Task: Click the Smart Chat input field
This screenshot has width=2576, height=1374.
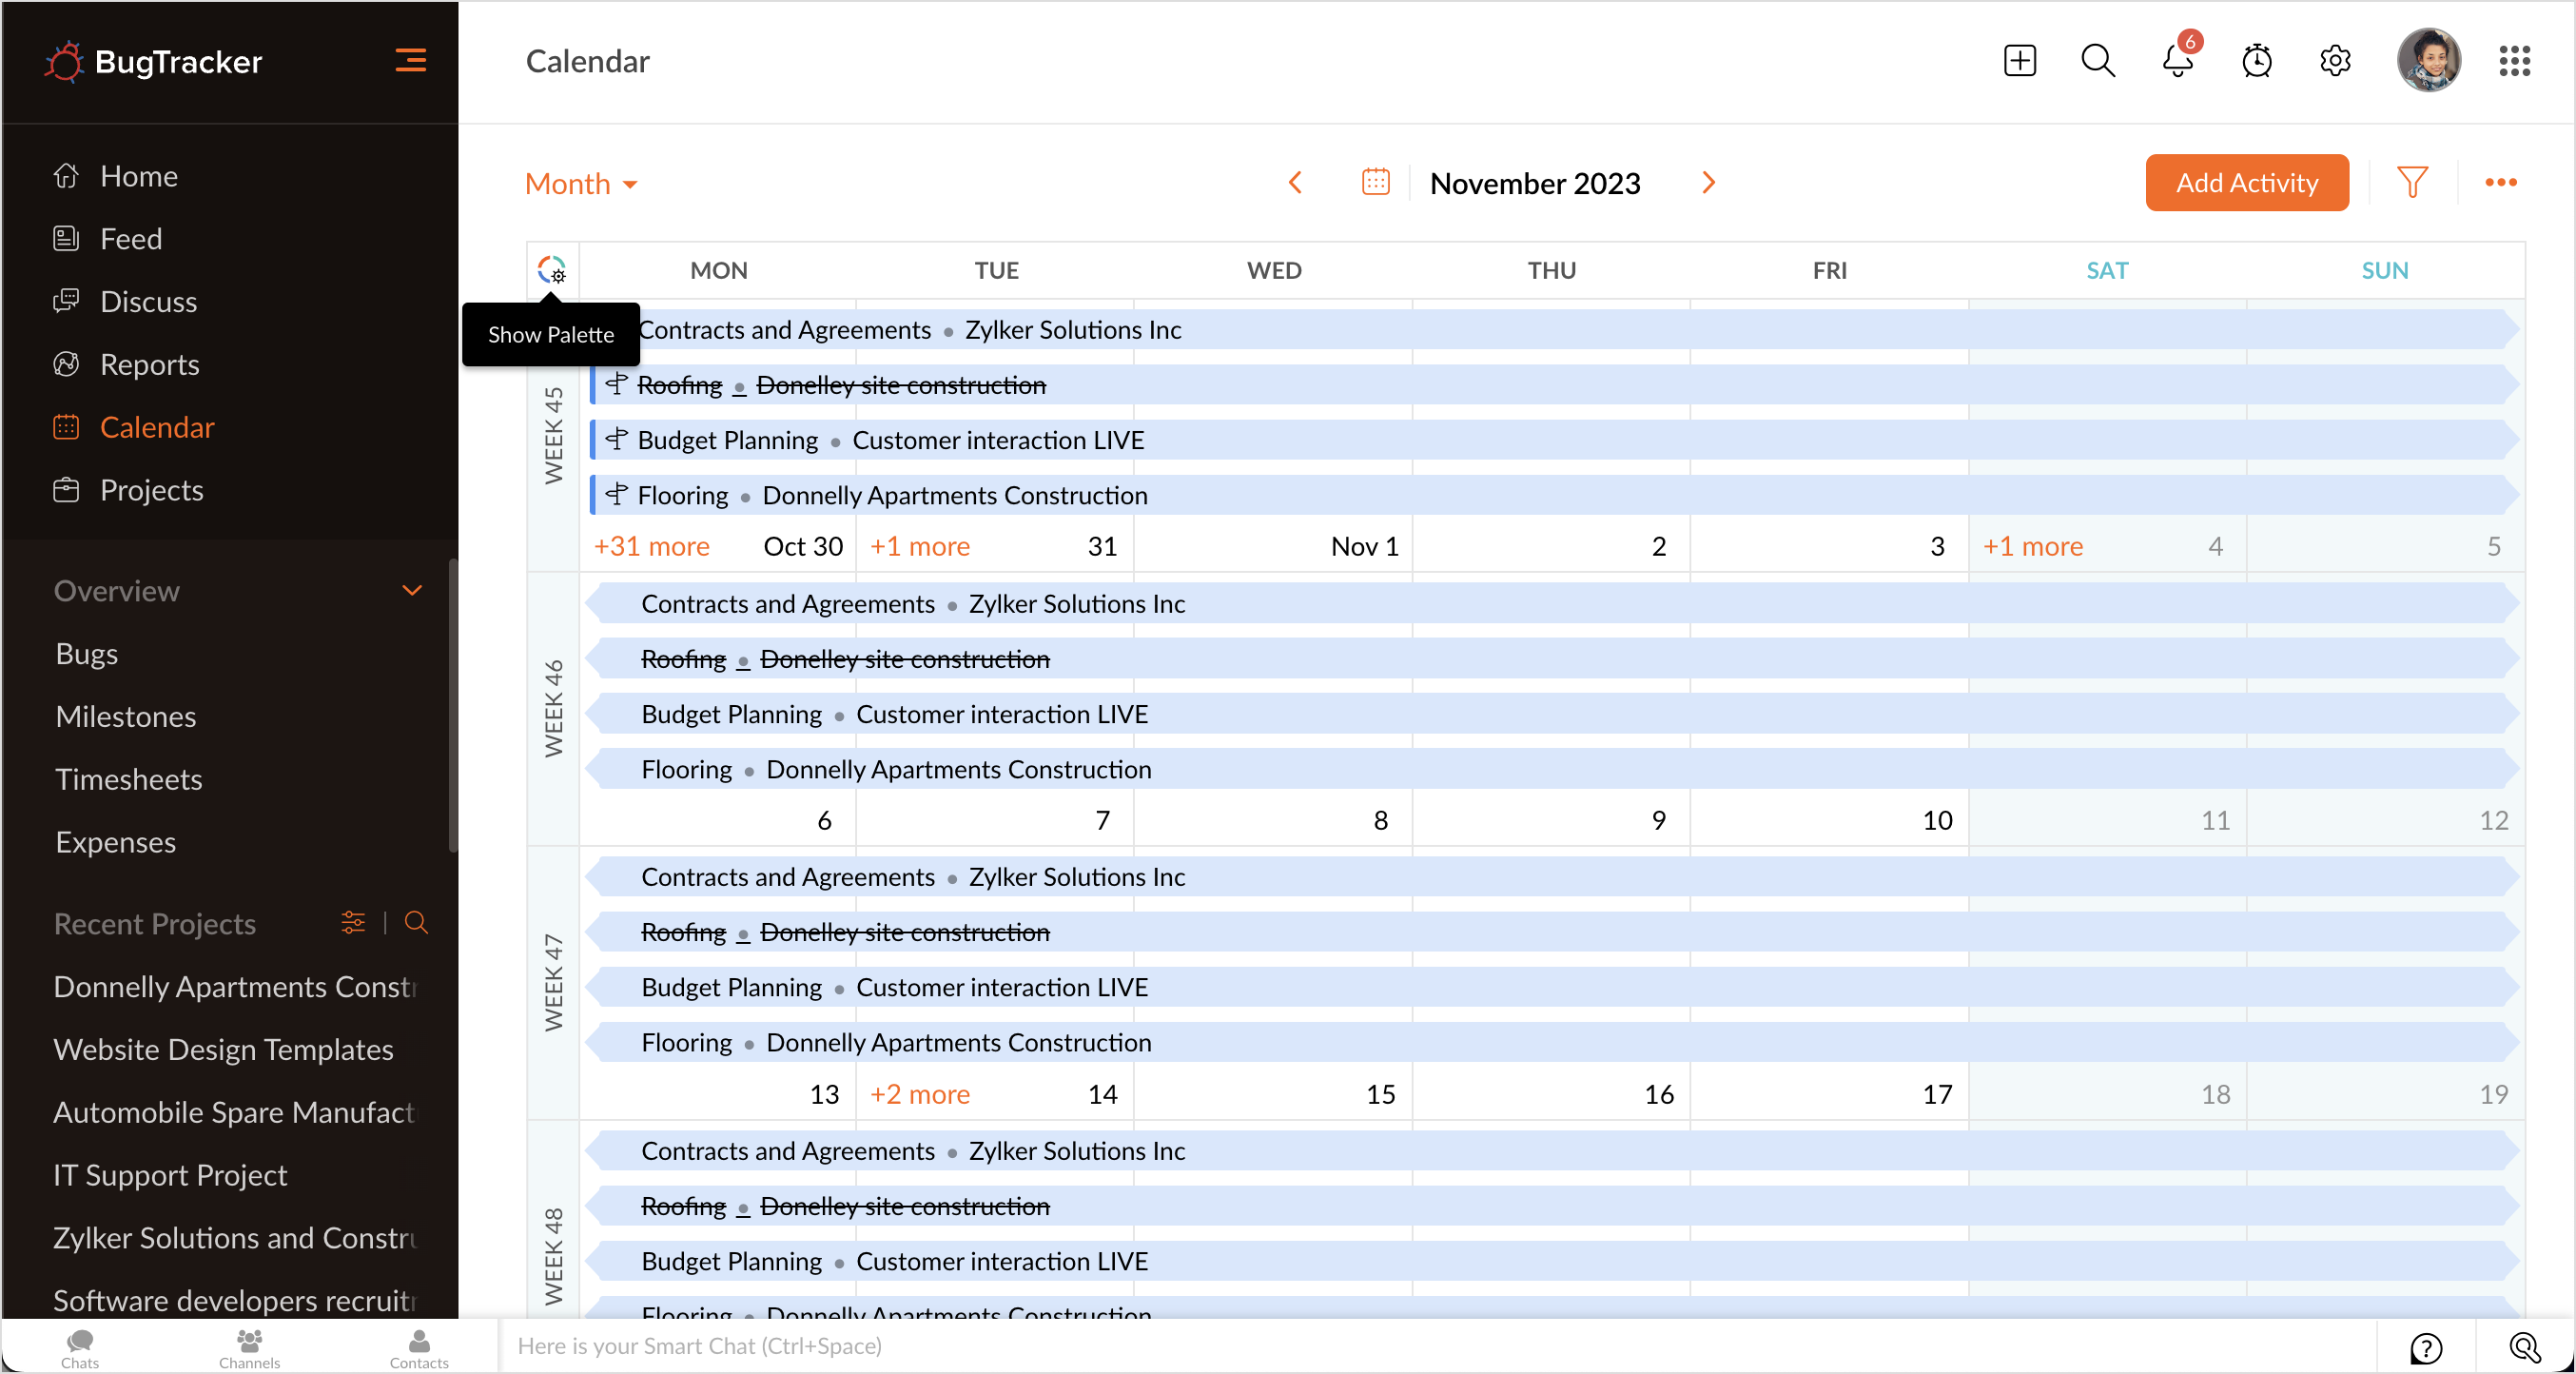Action: point(1400,1346)
